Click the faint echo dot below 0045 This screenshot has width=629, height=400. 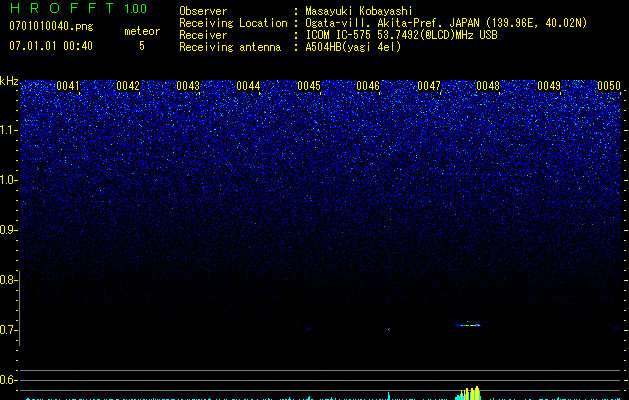308,329
